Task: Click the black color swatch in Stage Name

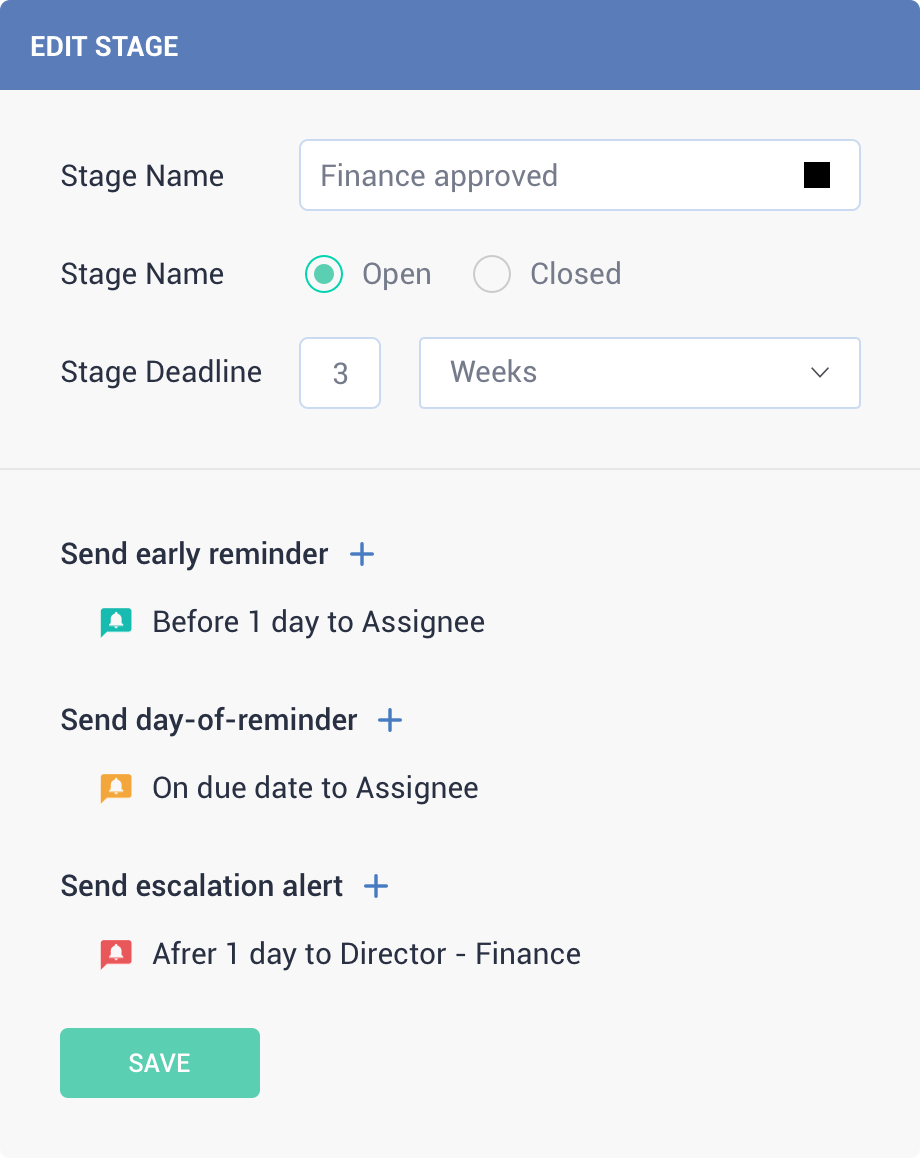Action: pos(817,175)
